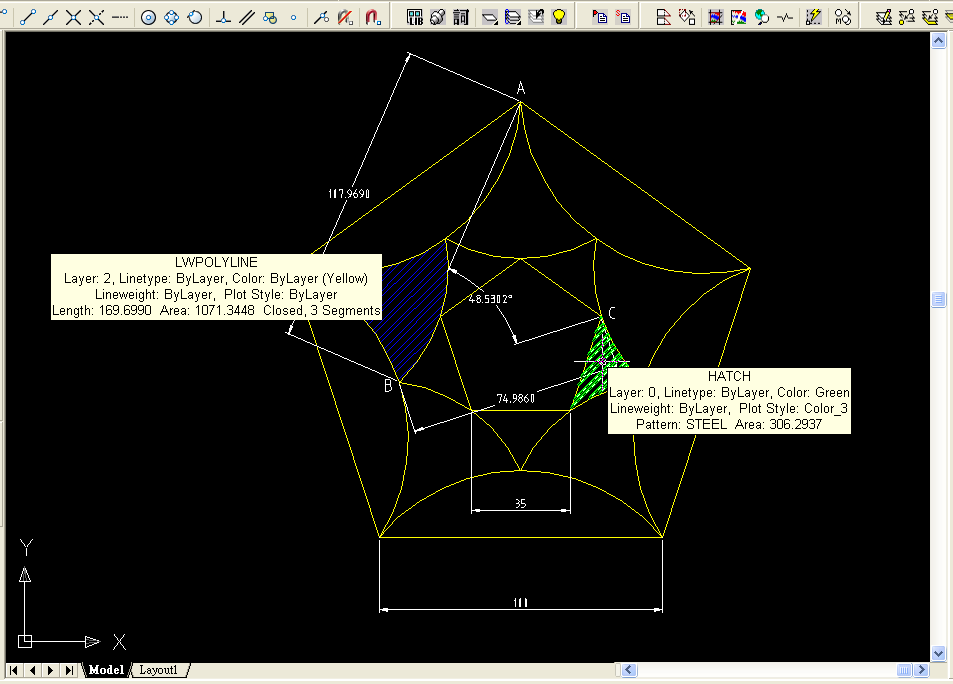Go to previous layout tab arrow
The image size is (953, 684).
(x=32, y=670)
